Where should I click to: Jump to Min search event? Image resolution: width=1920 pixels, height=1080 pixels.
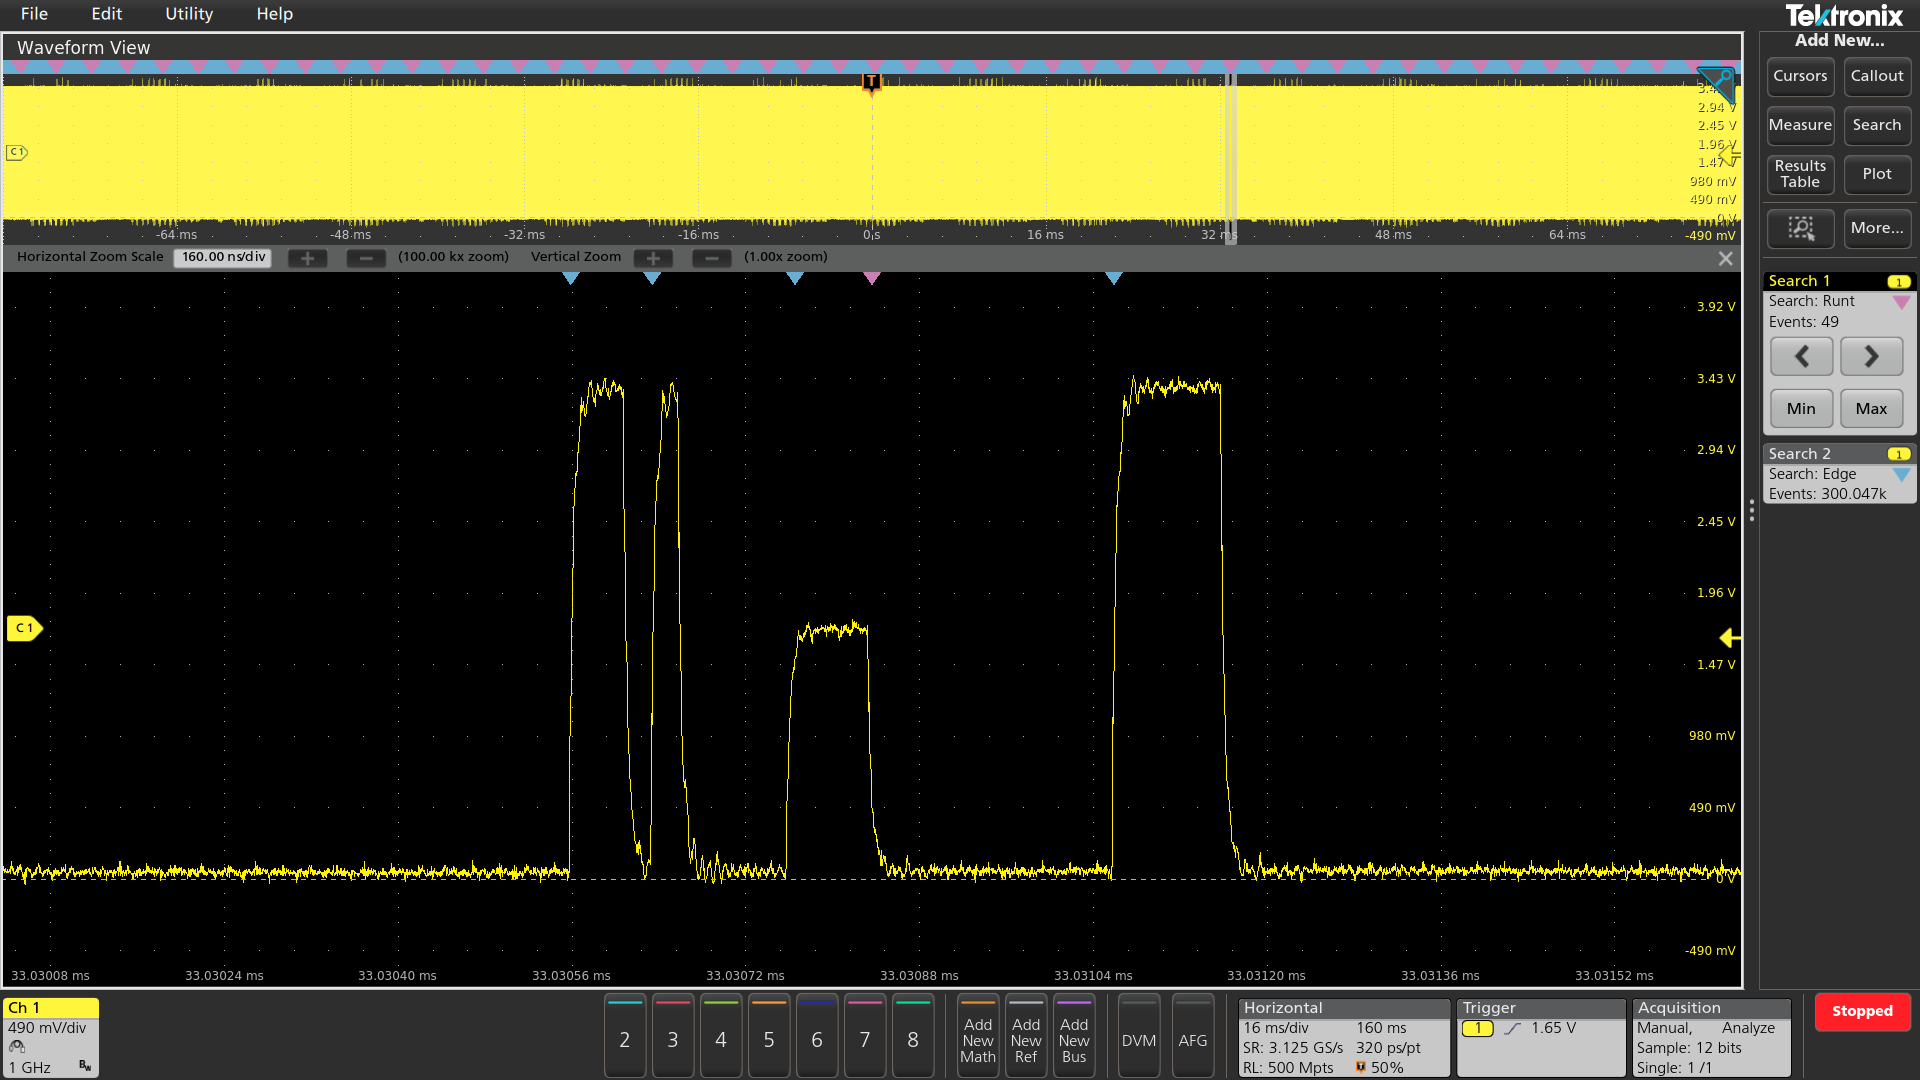click(1801, 408)
